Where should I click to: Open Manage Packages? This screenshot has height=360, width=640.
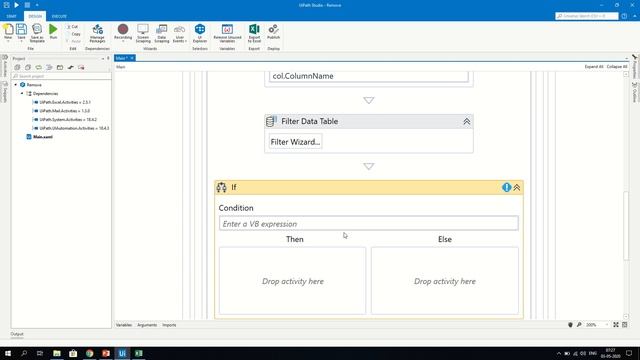pos(97,33)
